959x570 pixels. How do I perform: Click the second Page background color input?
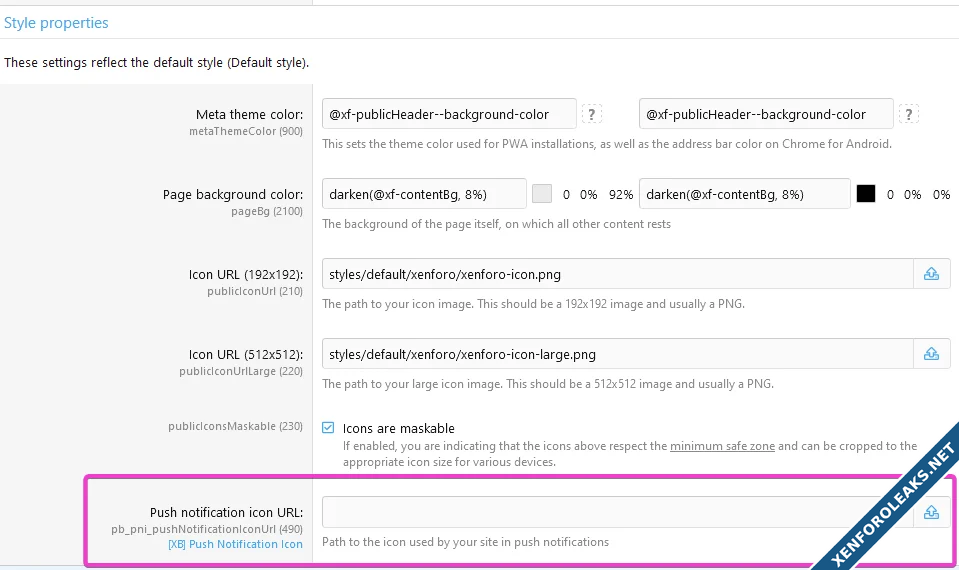744,194
